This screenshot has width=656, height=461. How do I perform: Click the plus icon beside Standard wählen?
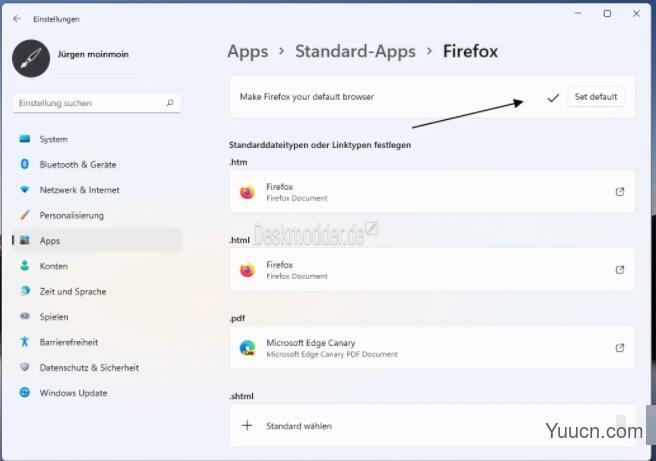247,425
